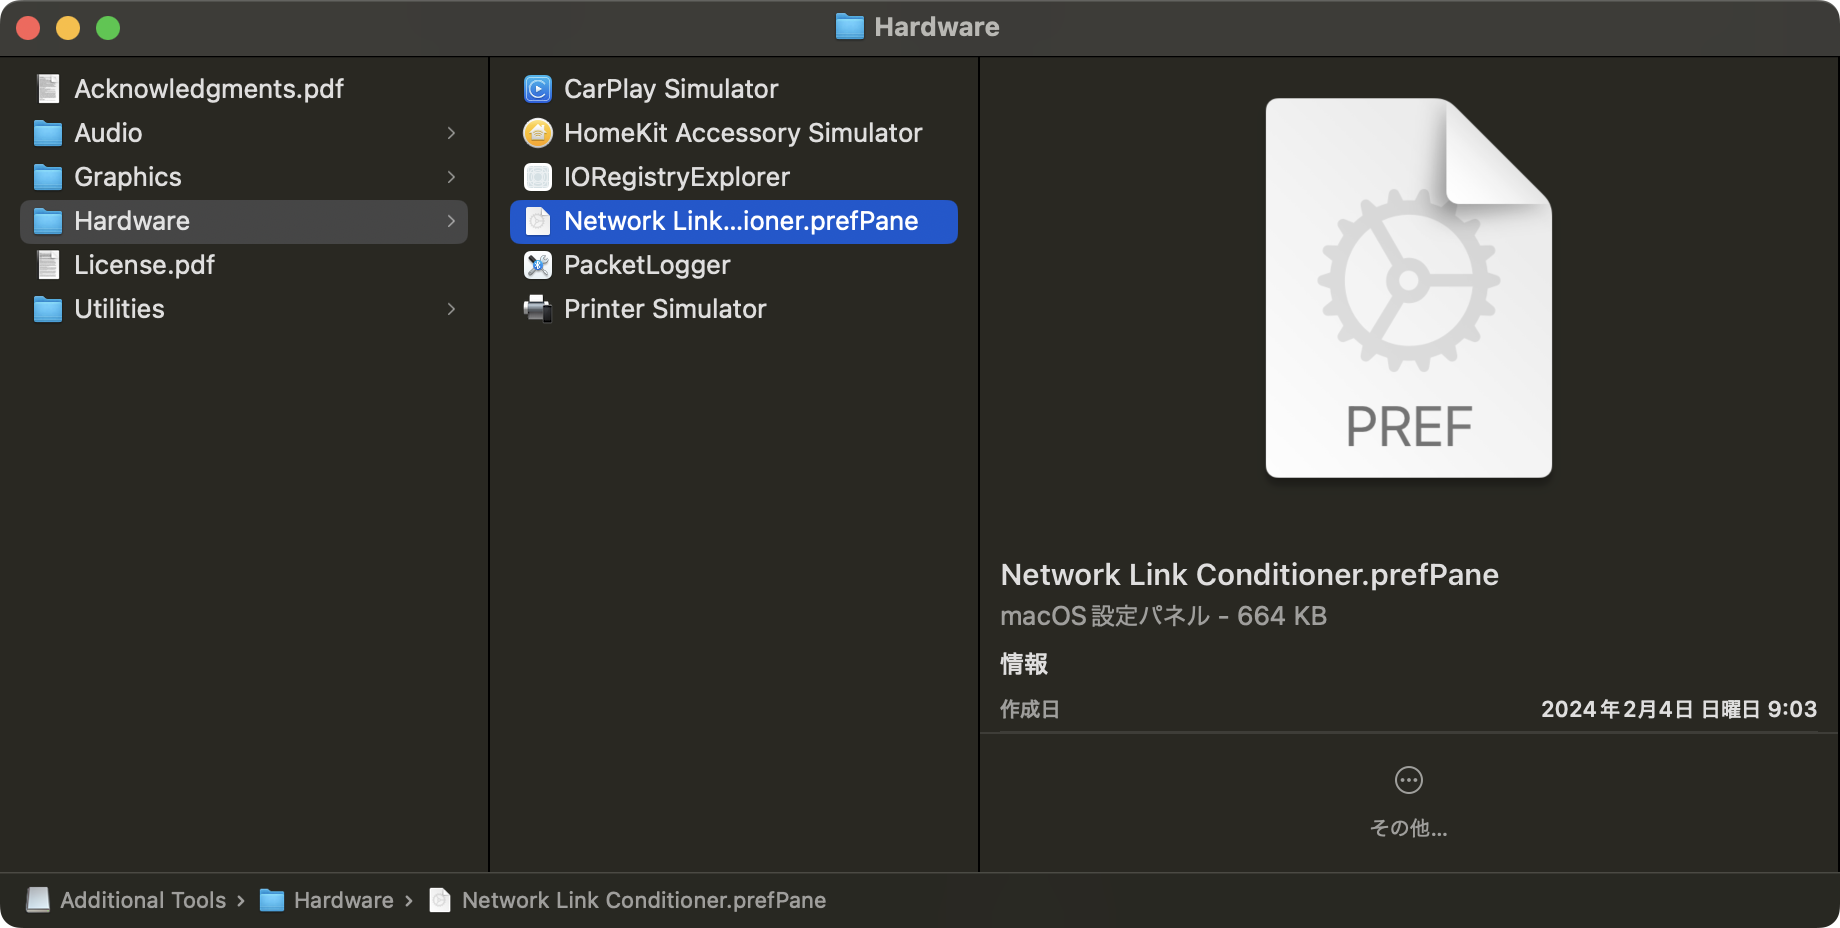
Task: Select IORegistryExplorer in the list
Action: pyautogui.click(x=677, y=177)
